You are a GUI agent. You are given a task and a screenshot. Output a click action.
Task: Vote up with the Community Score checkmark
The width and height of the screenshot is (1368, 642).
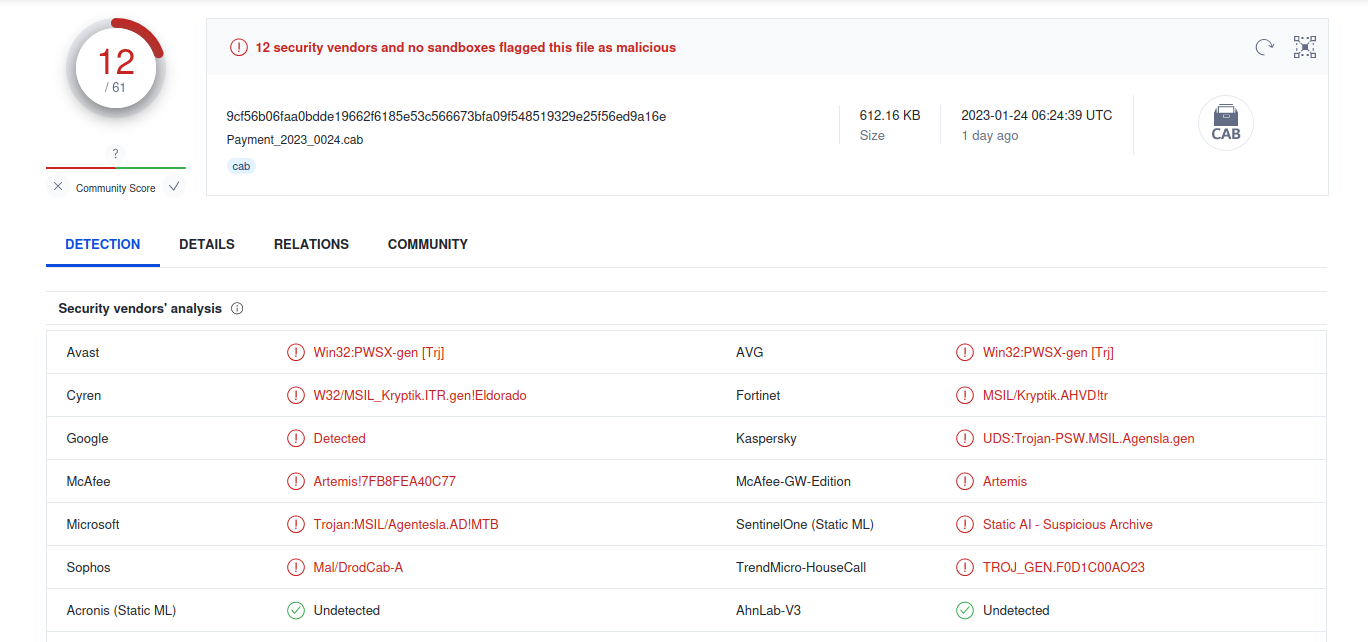coord(174,187)
